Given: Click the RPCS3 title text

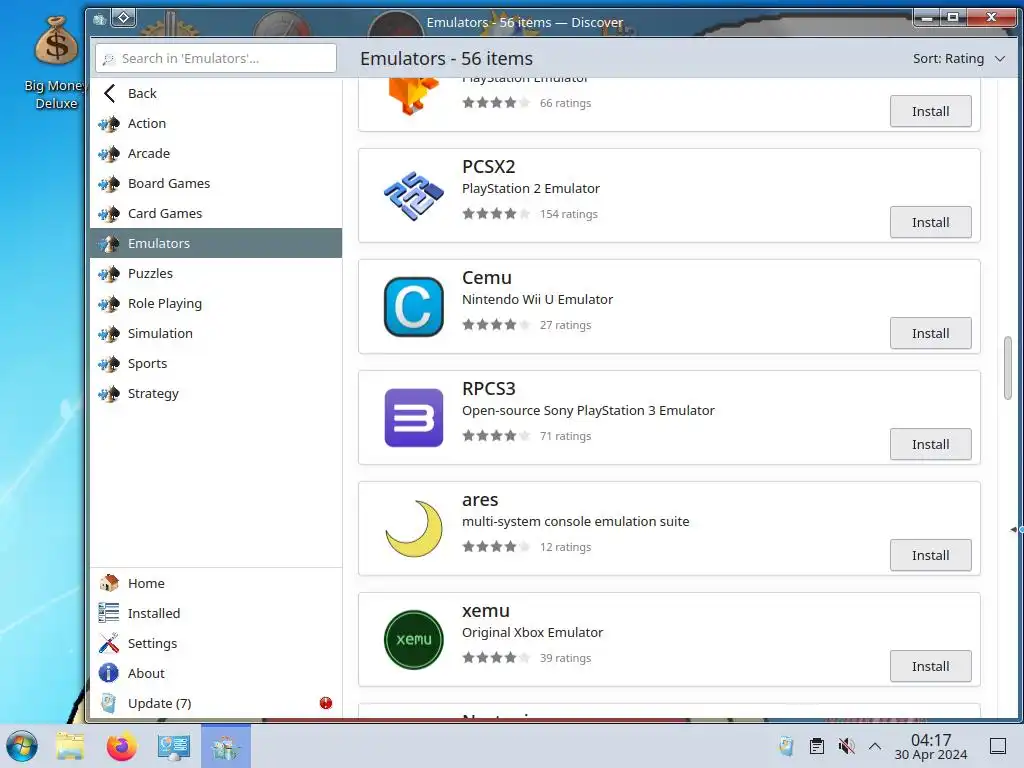Looking at the screenshot, I should coord(488,389).
